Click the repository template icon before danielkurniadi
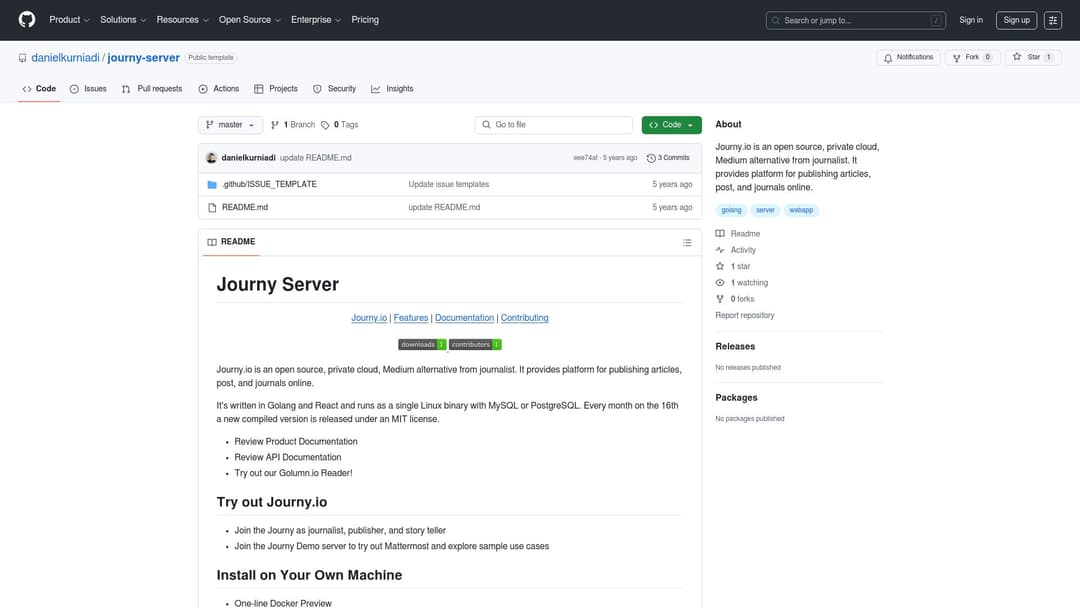 tap(23, 58)
